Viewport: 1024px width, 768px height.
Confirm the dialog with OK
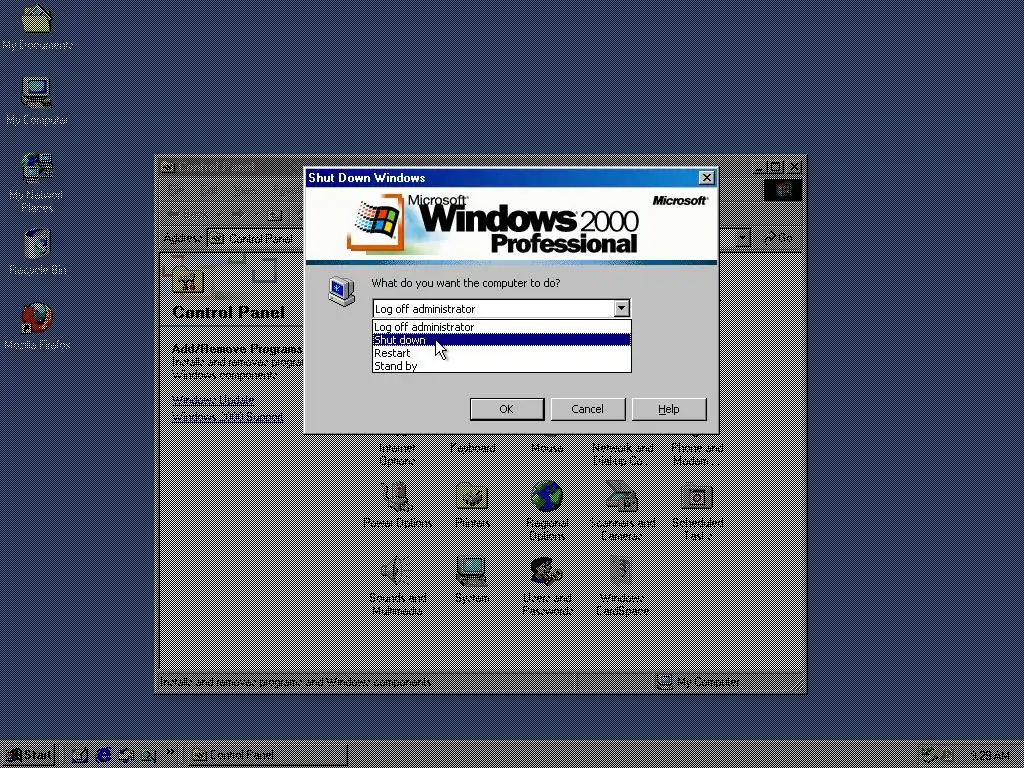[507, 409]
